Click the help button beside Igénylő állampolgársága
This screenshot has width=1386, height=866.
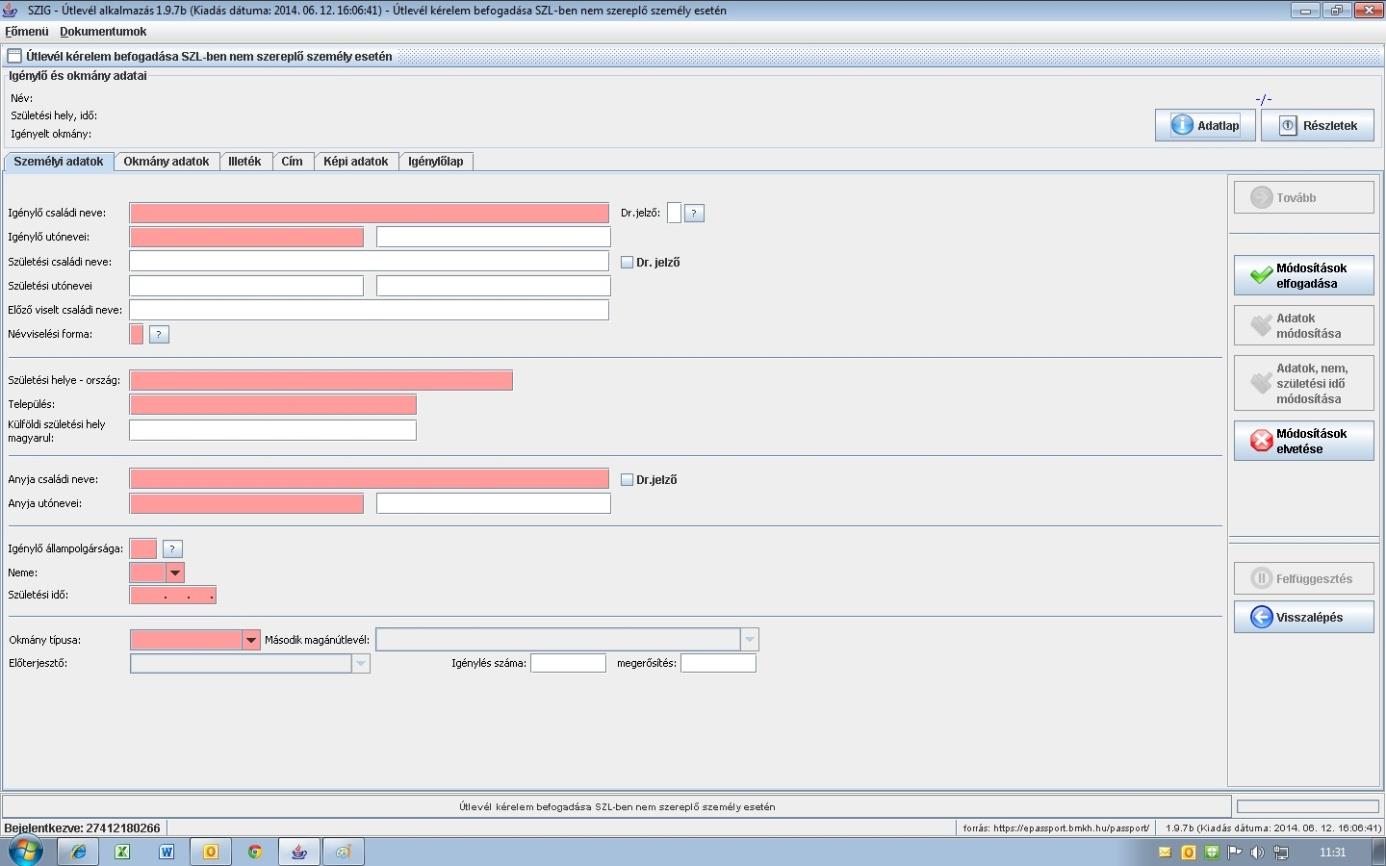tap(173, 548)
